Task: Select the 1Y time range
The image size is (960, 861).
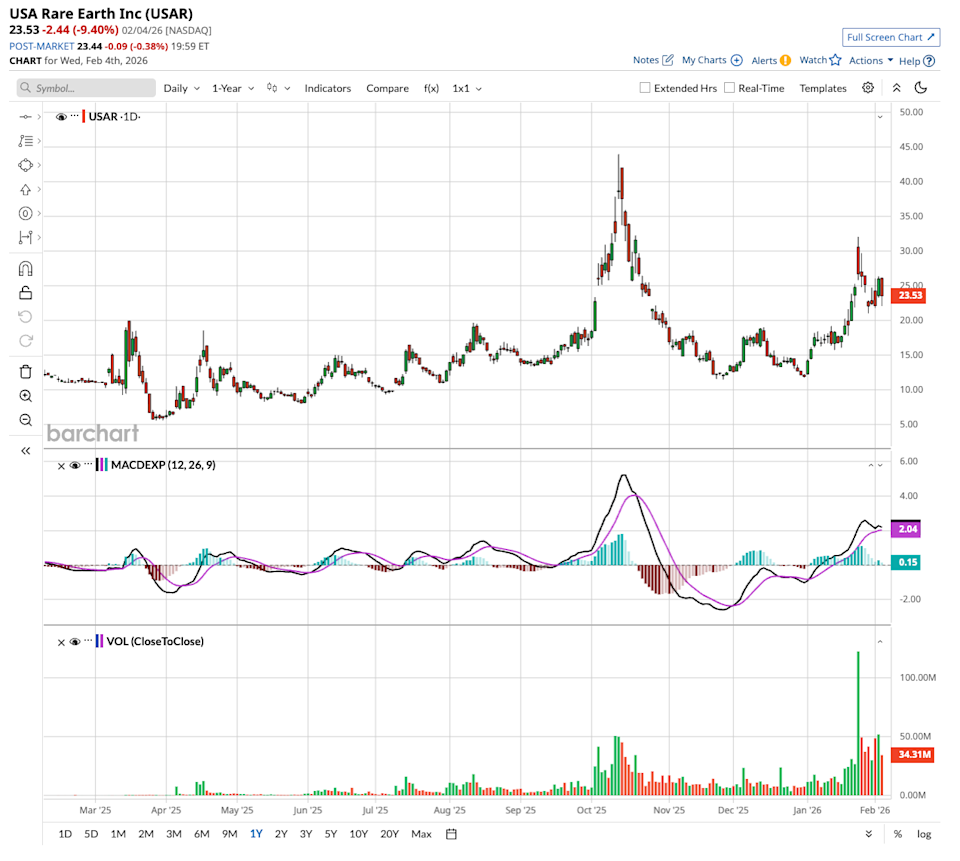Action: pos(256,834)
